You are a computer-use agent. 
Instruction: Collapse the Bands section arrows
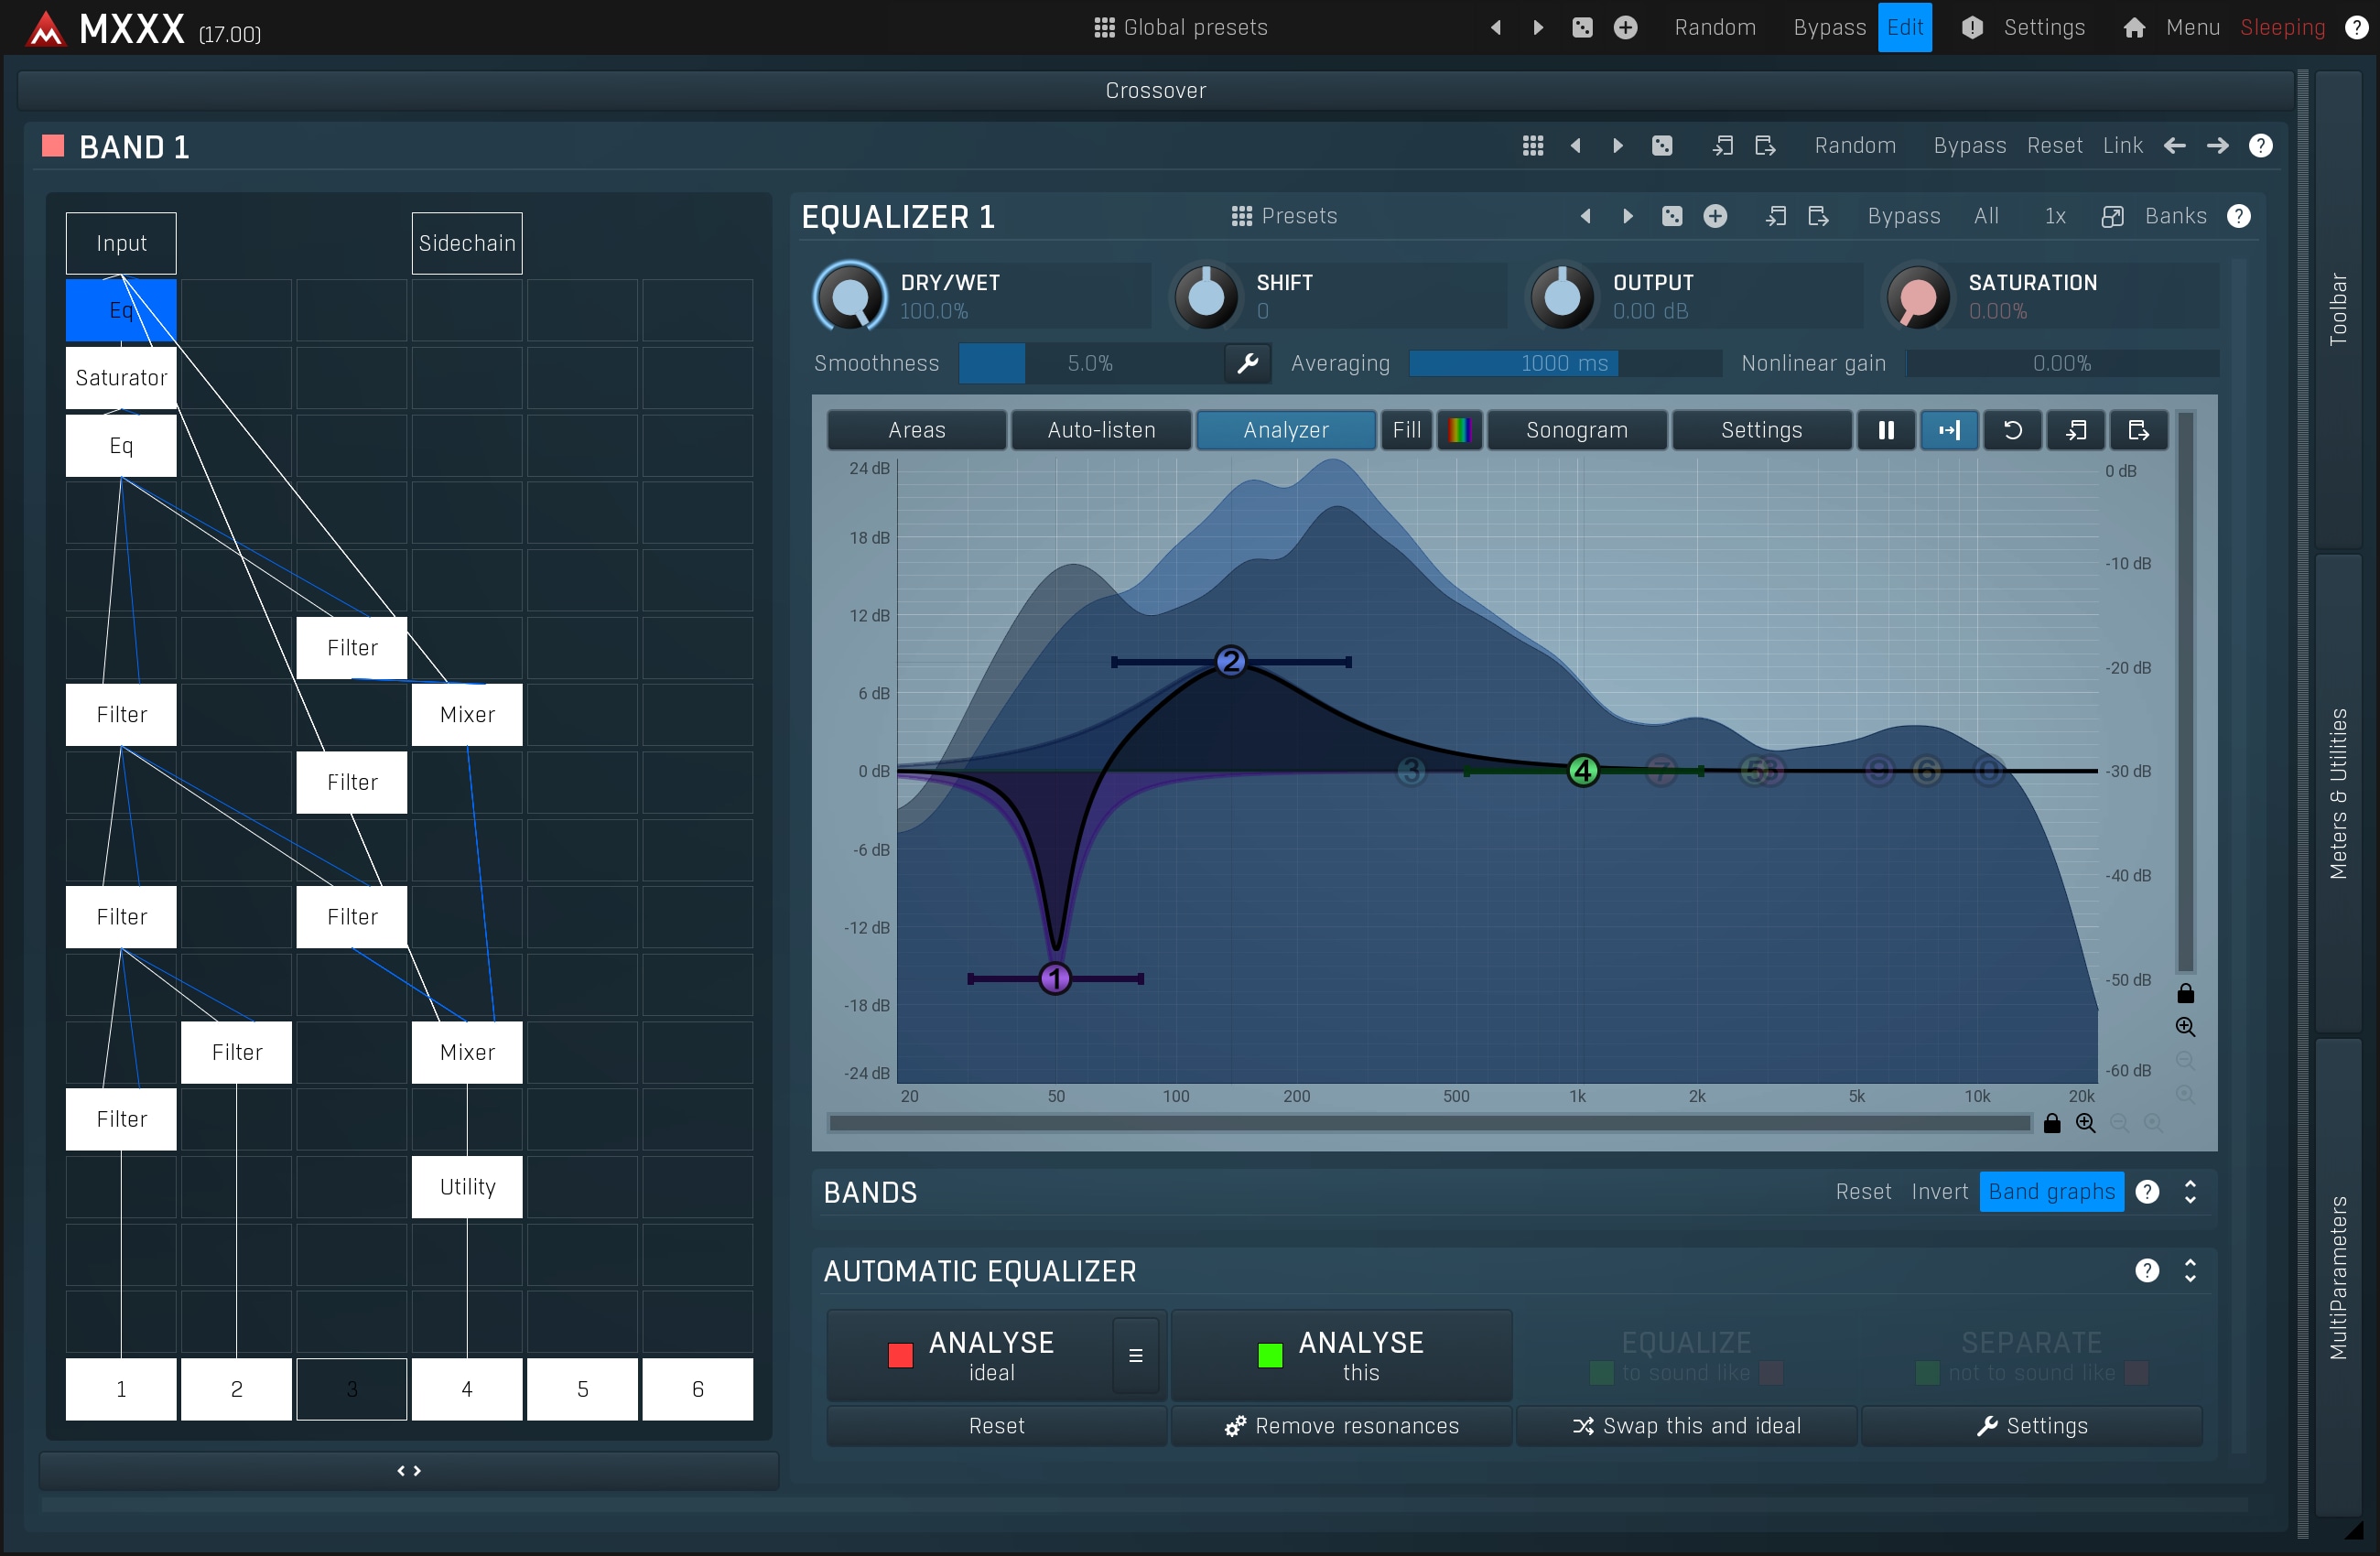click(2190, 1192)
